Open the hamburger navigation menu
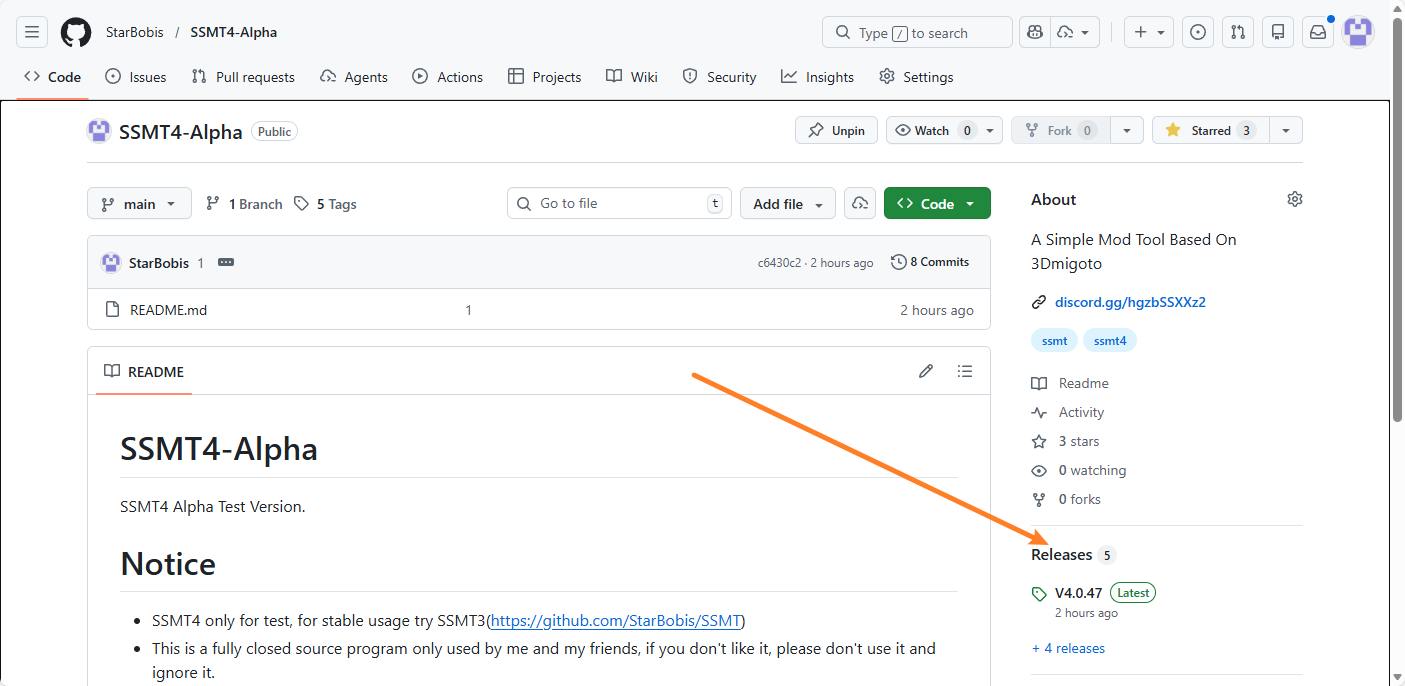The image size is (1405, 686). (32, 32)
